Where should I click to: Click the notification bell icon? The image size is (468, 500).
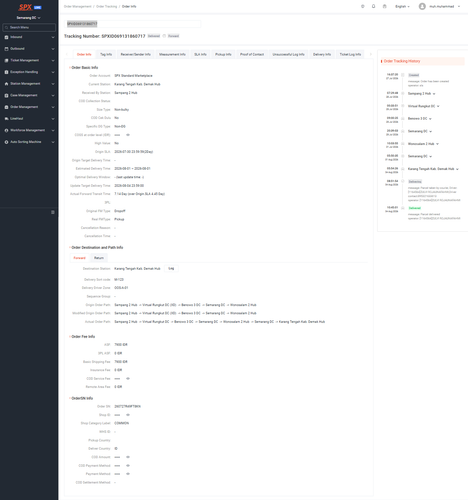coord(373,6)
